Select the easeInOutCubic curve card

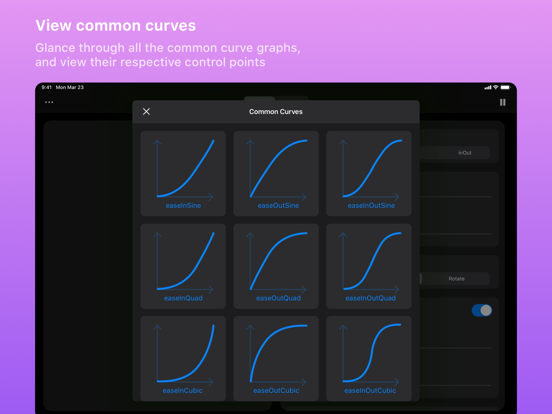[369, 358]
